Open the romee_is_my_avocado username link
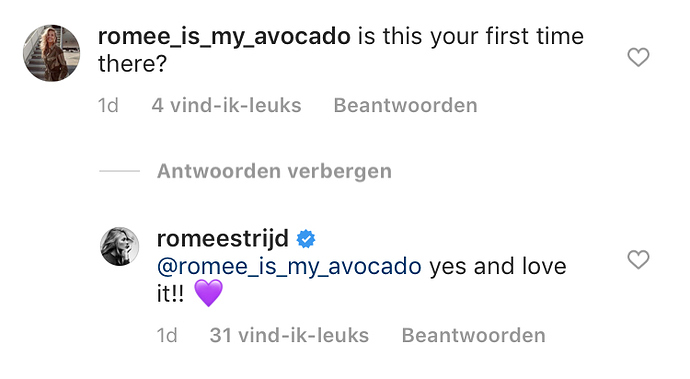 click(224, 36)
